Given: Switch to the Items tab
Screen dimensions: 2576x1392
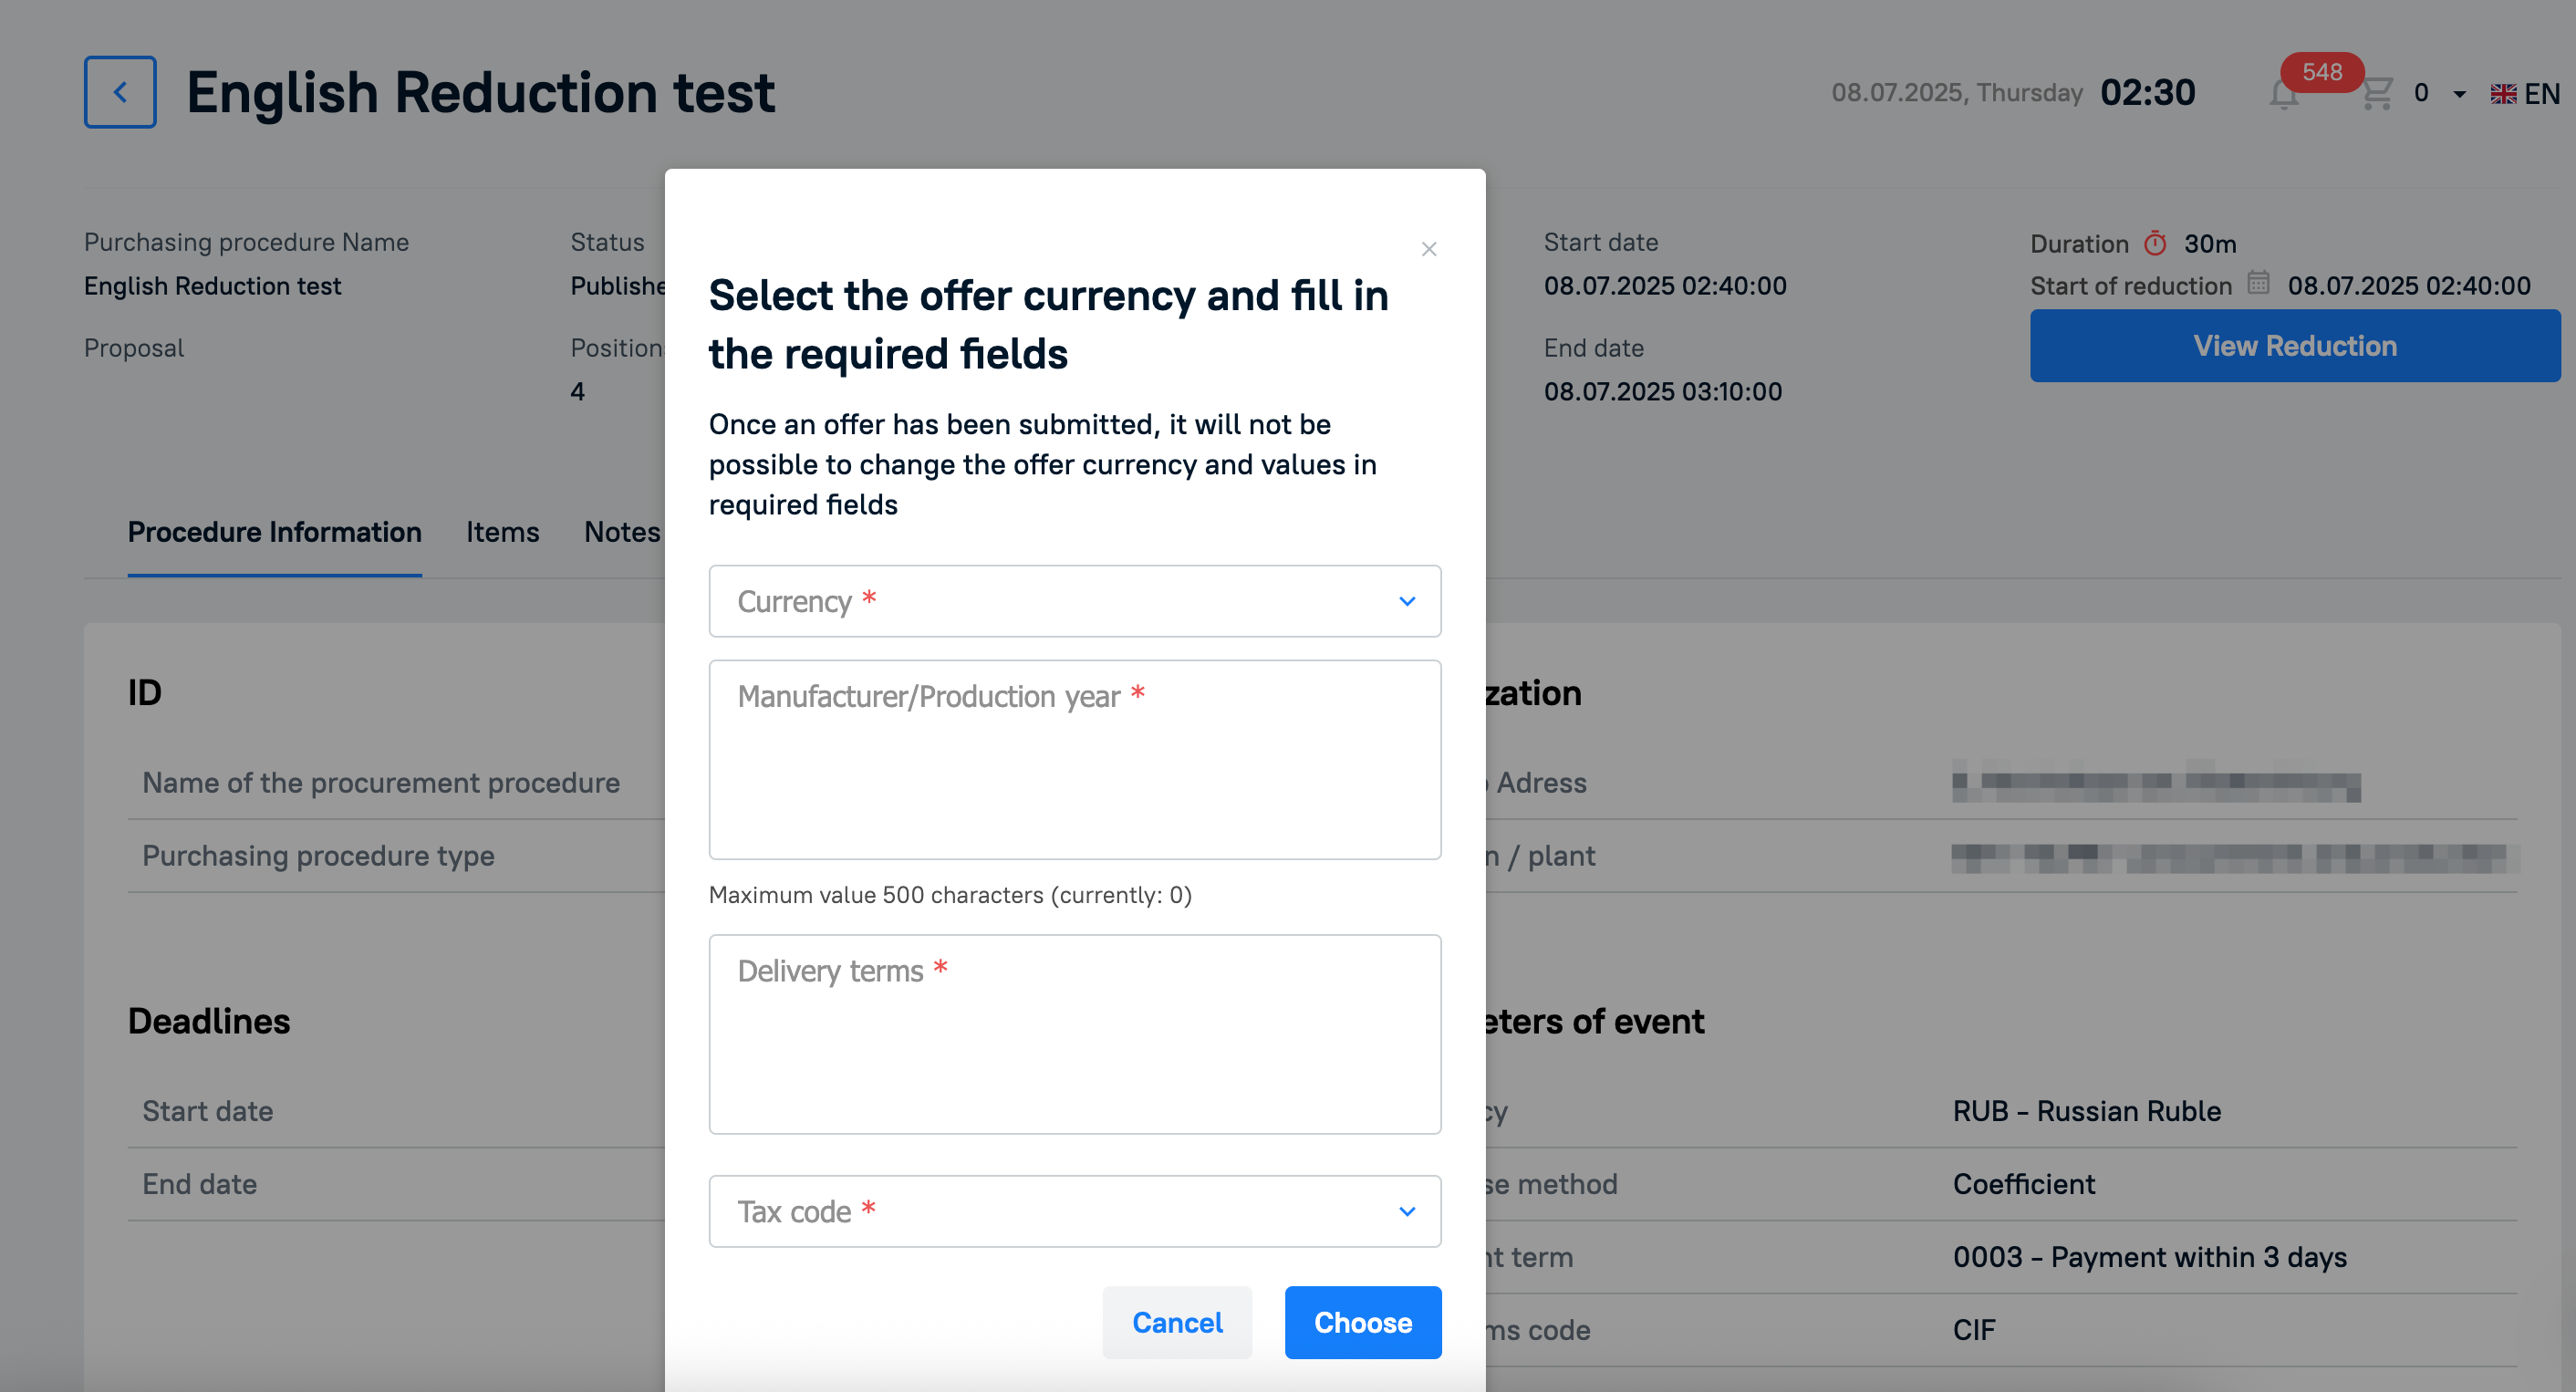Looking at the screenshot, I should [502, 532].
